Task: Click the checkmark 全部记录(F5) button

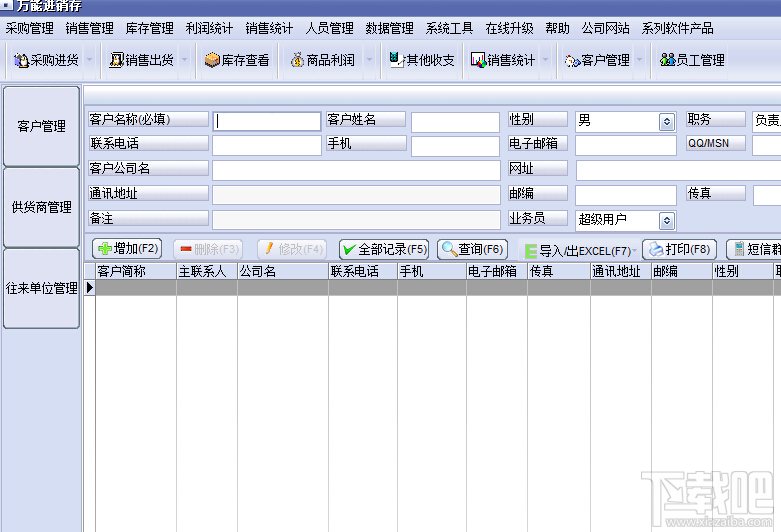Action: [x=384, y=249]
